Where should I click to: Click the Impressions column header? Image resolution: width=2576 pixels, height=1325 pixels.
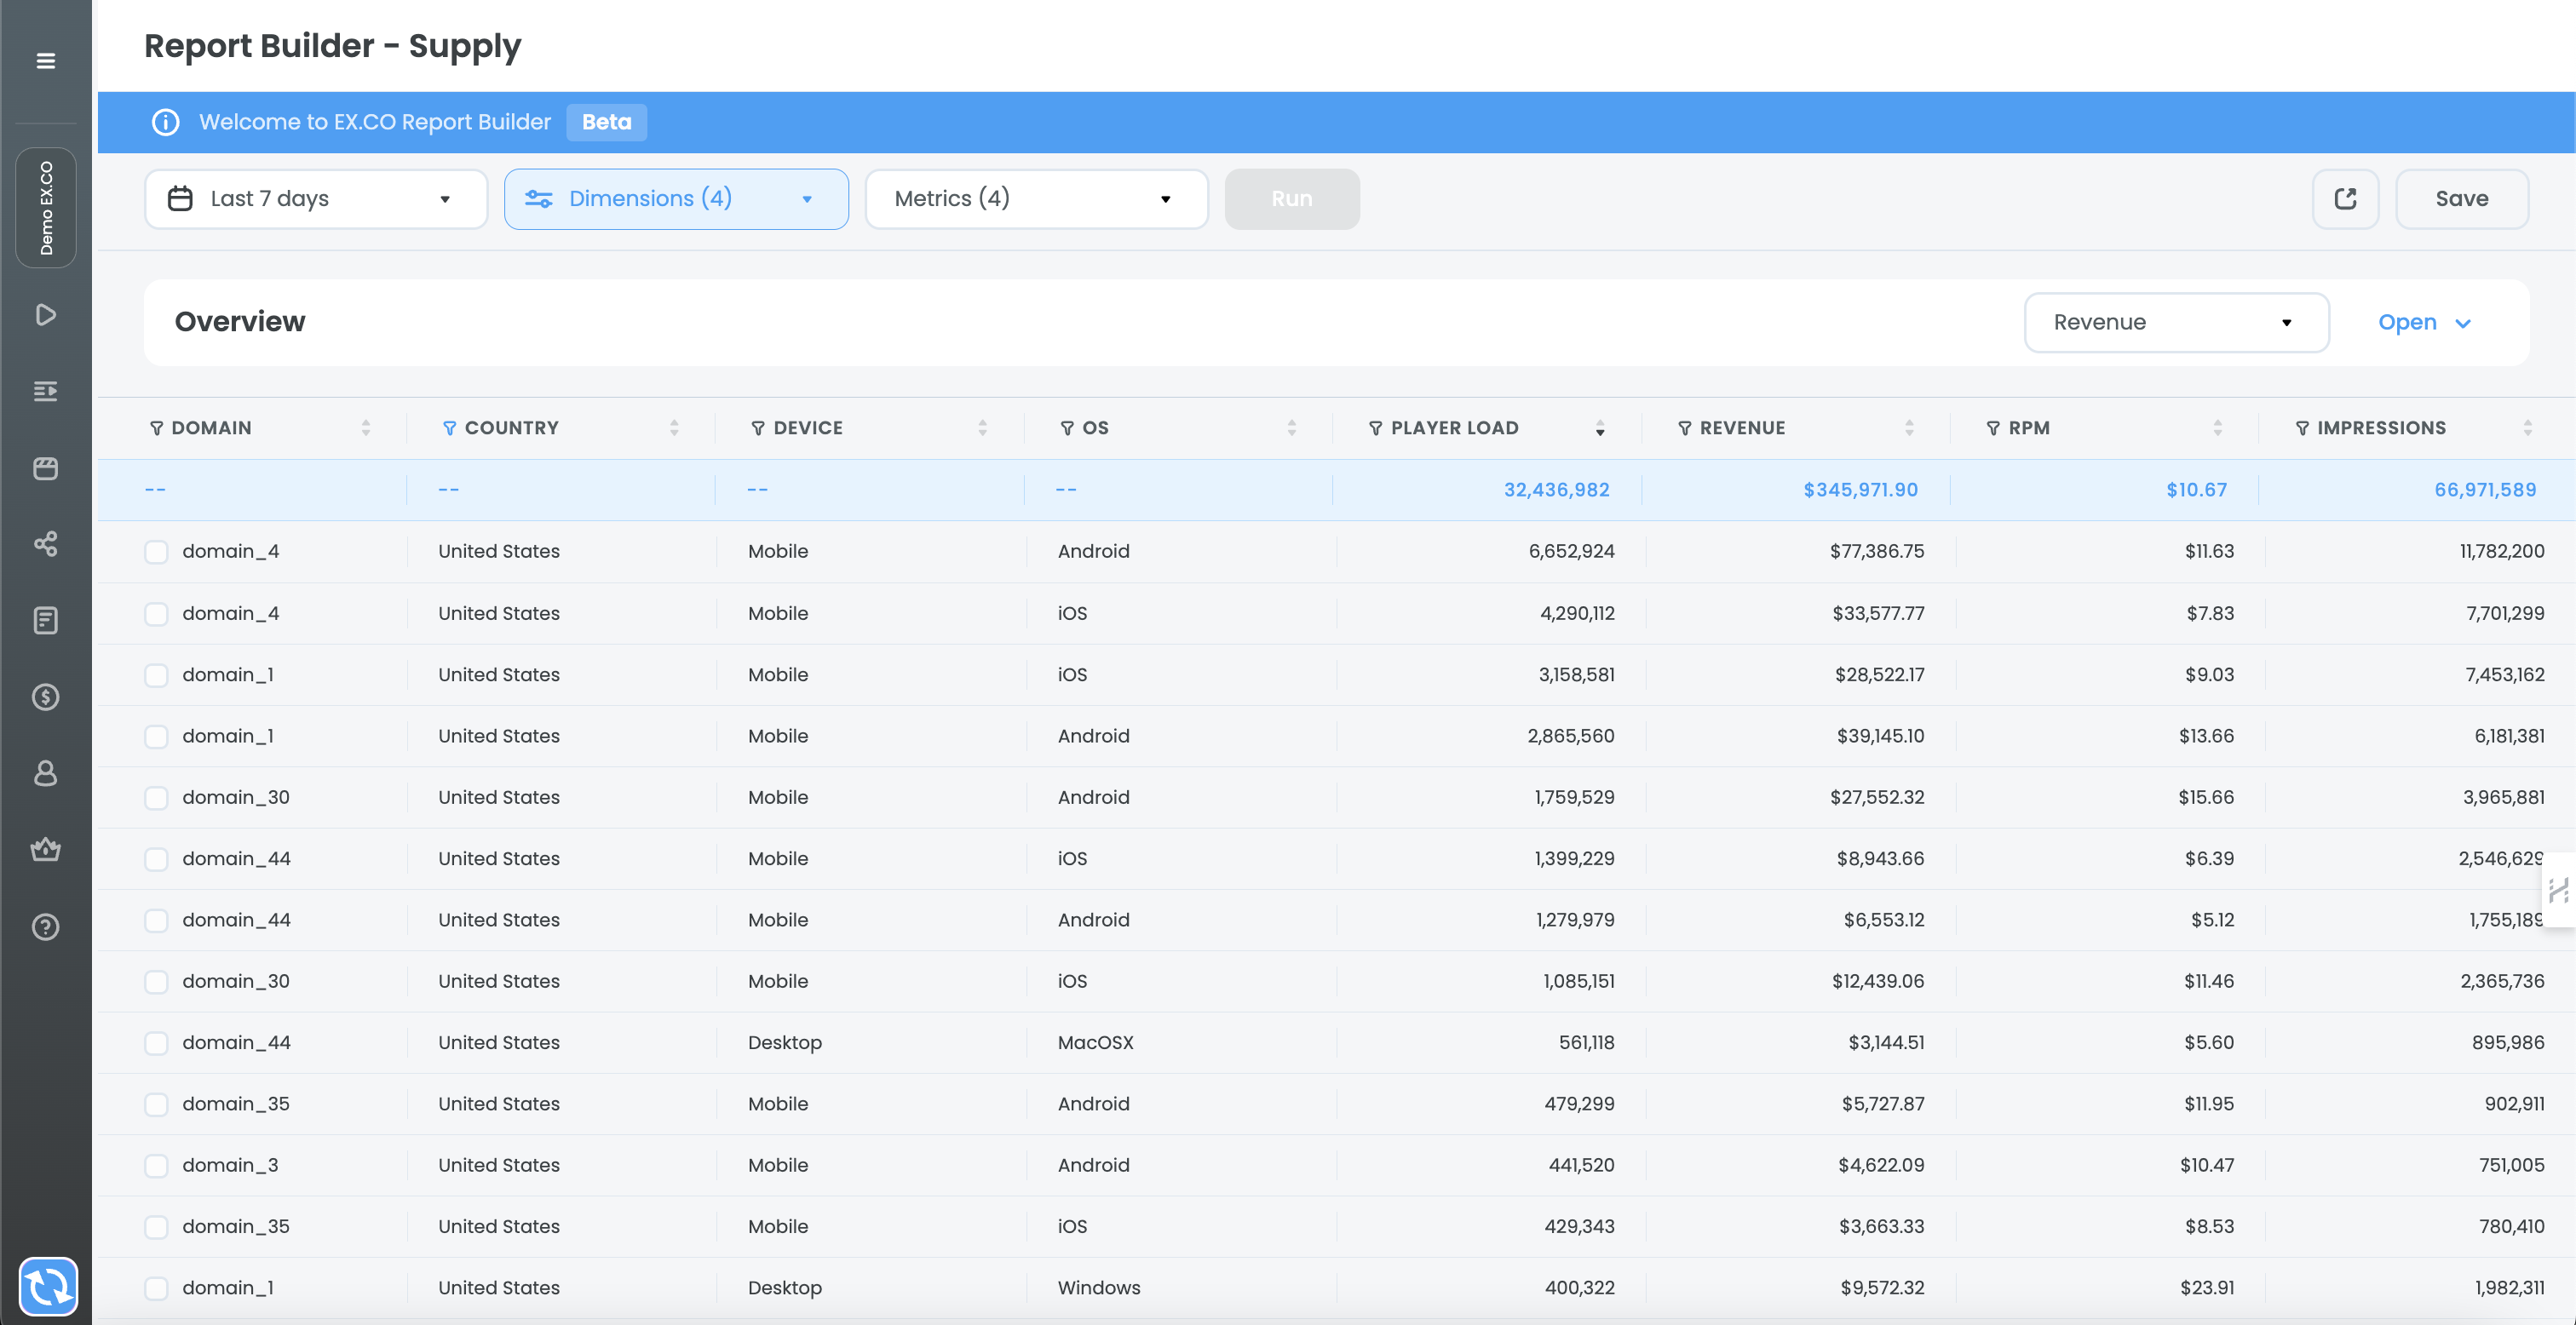(2381, 428)
